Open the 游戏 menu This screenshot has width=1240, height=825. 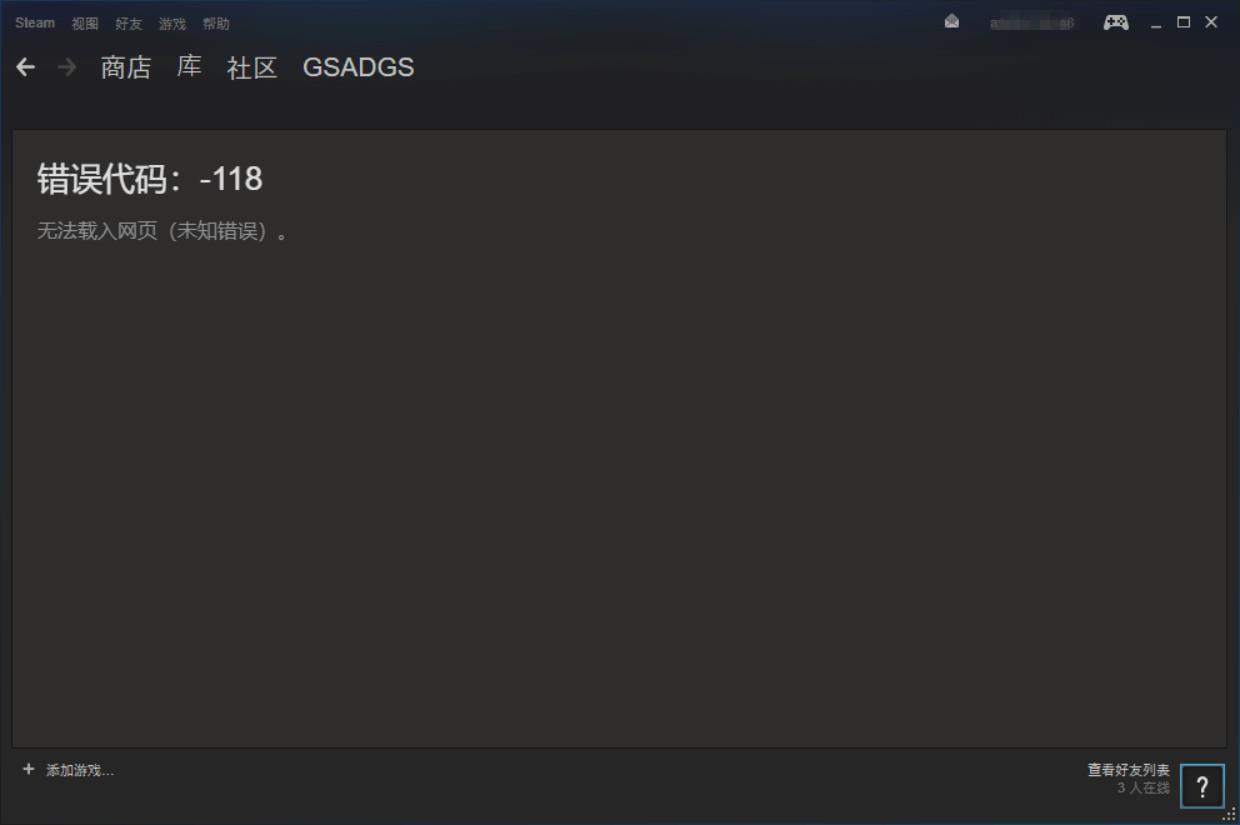point(172,24)
